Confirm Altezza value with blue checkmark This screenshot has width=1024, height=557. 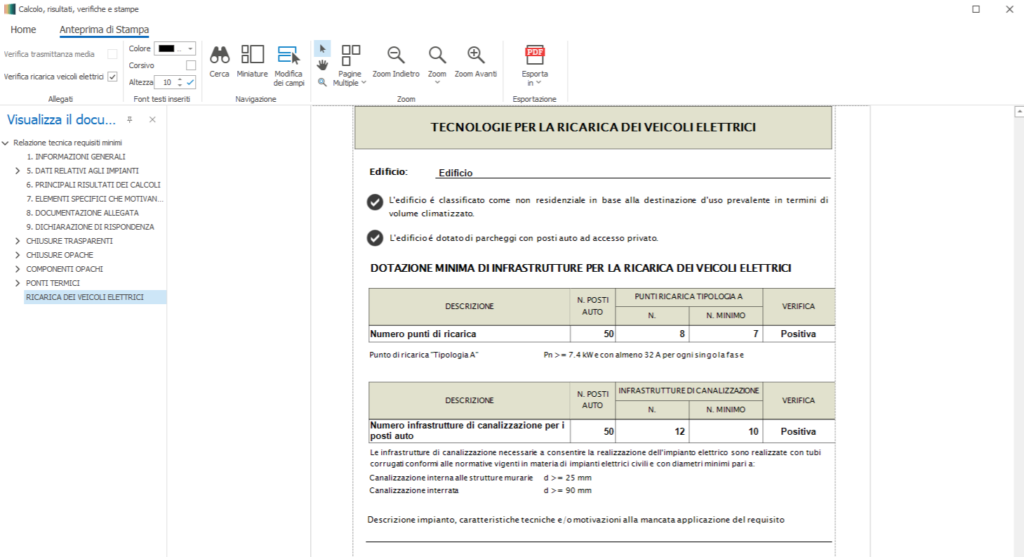pos(190,82)
